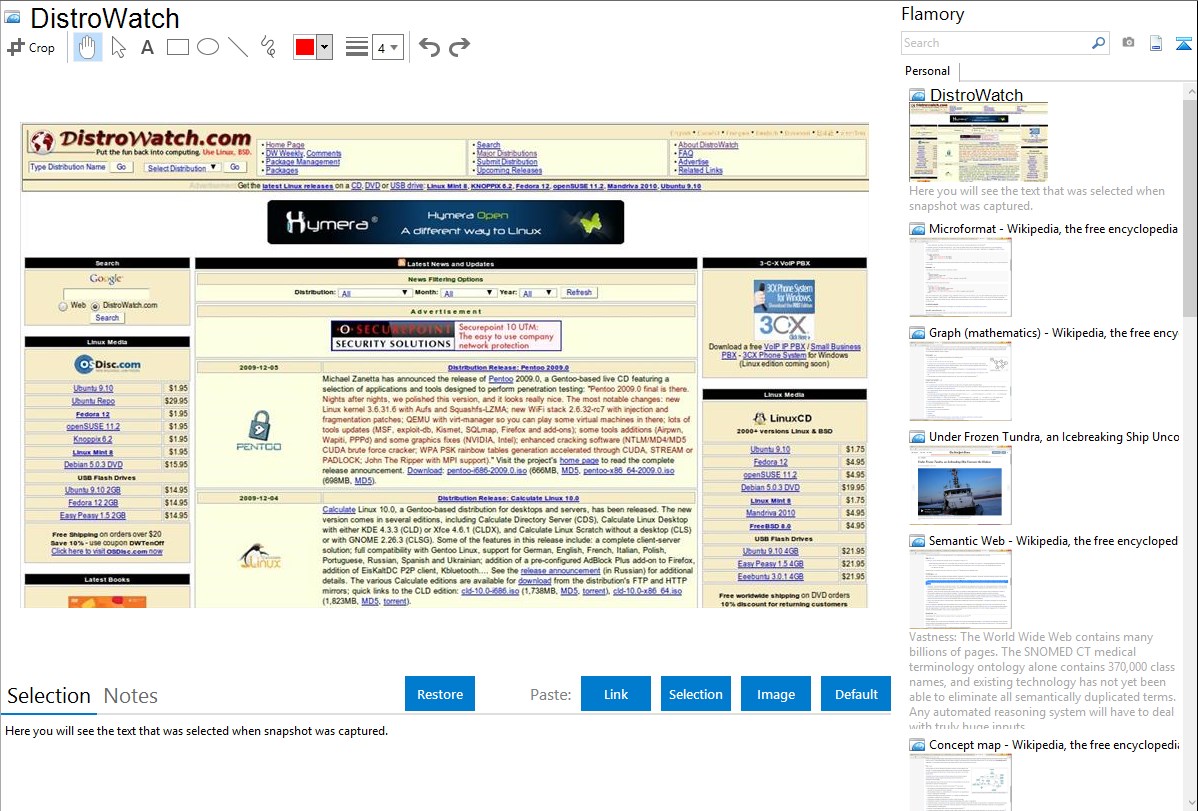This screenshot has height=811, width=1198.
Task: Click the Google Search button
Action: point(107,318)
